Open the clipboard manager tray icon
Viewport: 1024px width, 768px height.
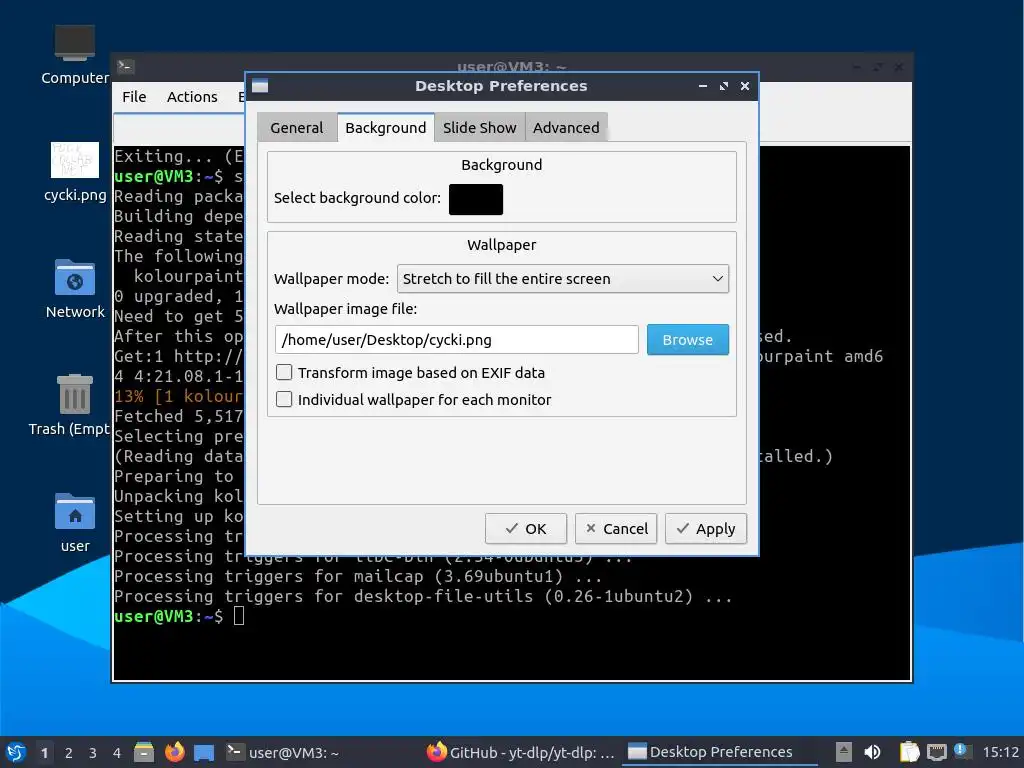909,752
